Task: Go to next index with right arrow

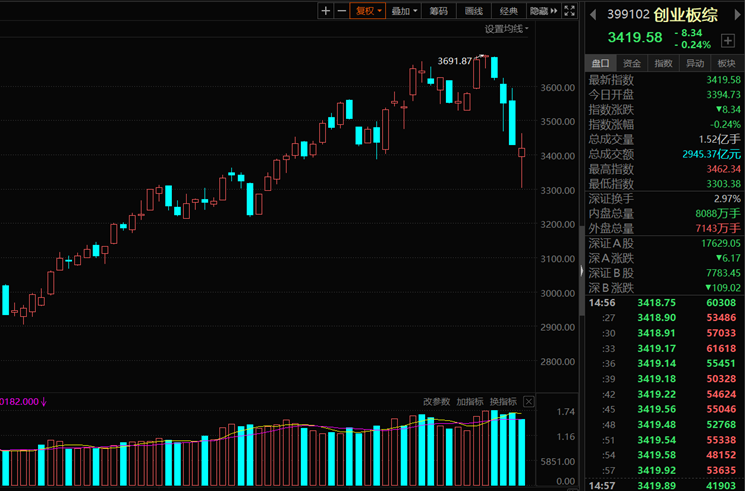Action: tap(738, 15)
